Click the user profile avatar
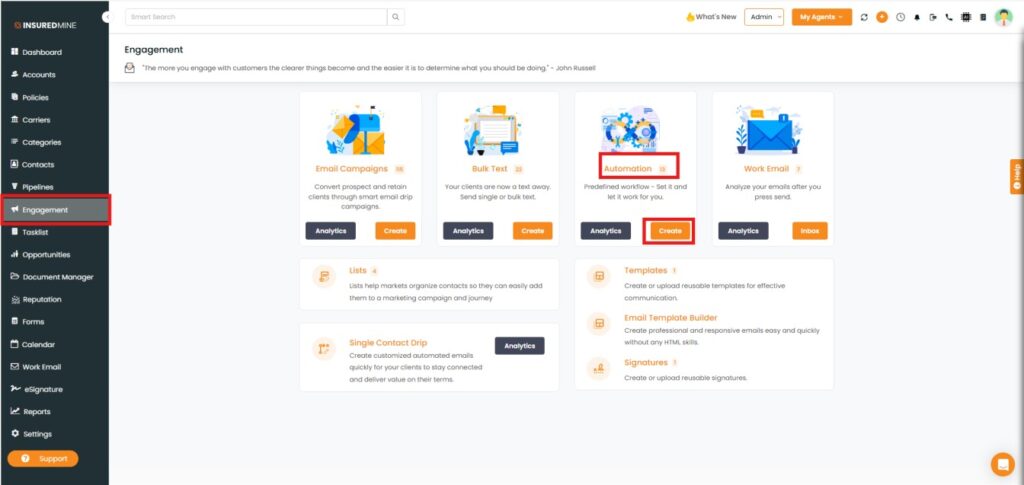This screenshot has height=485, width=1024. (1003, 17)
